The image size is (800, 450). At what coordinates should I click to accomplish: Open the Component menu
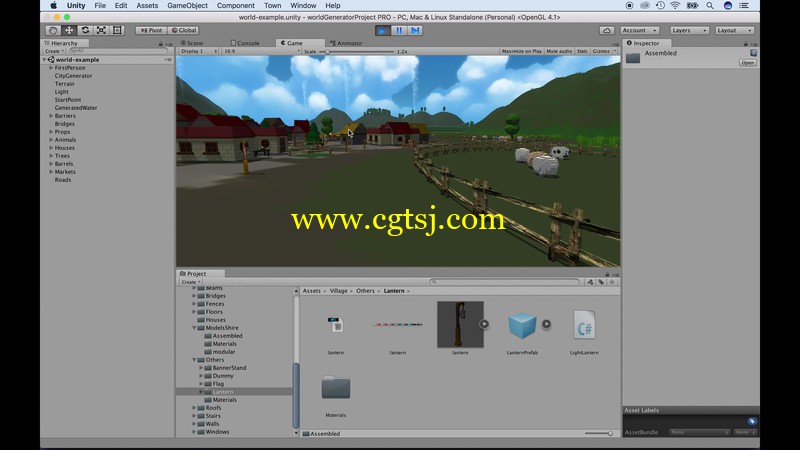point(236,6)
